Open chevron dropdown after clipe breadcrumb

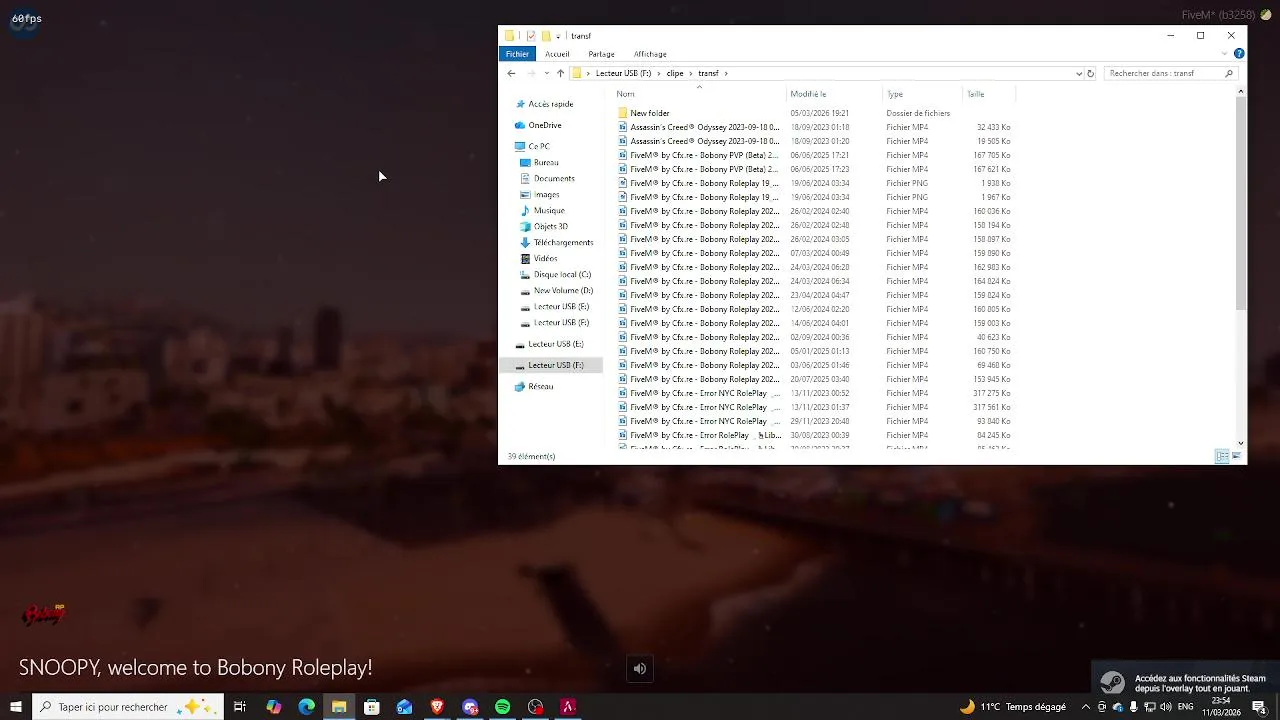pyautogui.click(x=691, y=73)
